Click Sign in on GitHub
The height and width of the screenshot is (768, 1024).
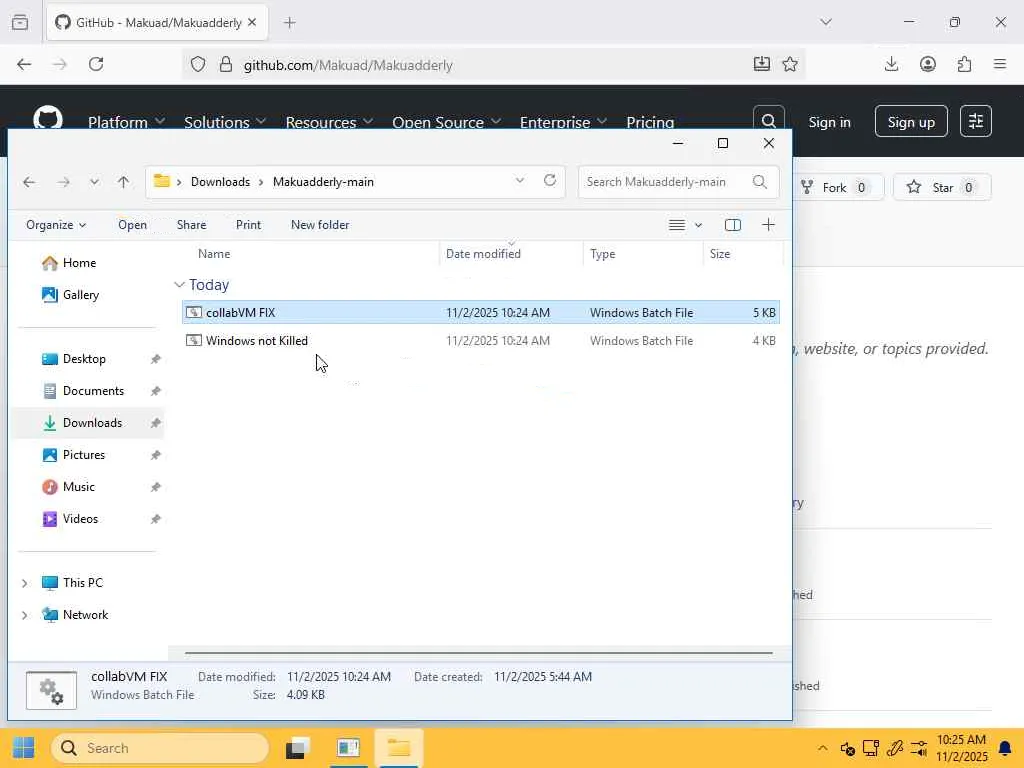(x=829, y=122)
